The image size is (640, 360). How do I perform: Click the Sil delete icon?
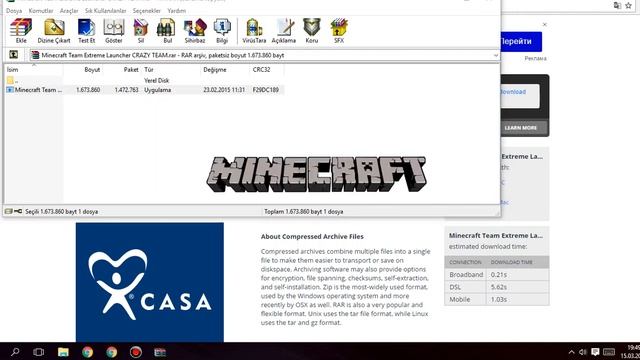tap(141, 31)
